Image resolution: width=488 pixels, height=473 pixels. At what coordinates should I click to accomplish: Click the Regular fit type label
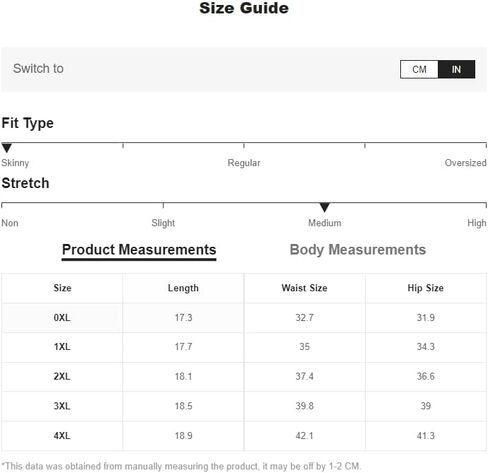[x=244, y=163]
